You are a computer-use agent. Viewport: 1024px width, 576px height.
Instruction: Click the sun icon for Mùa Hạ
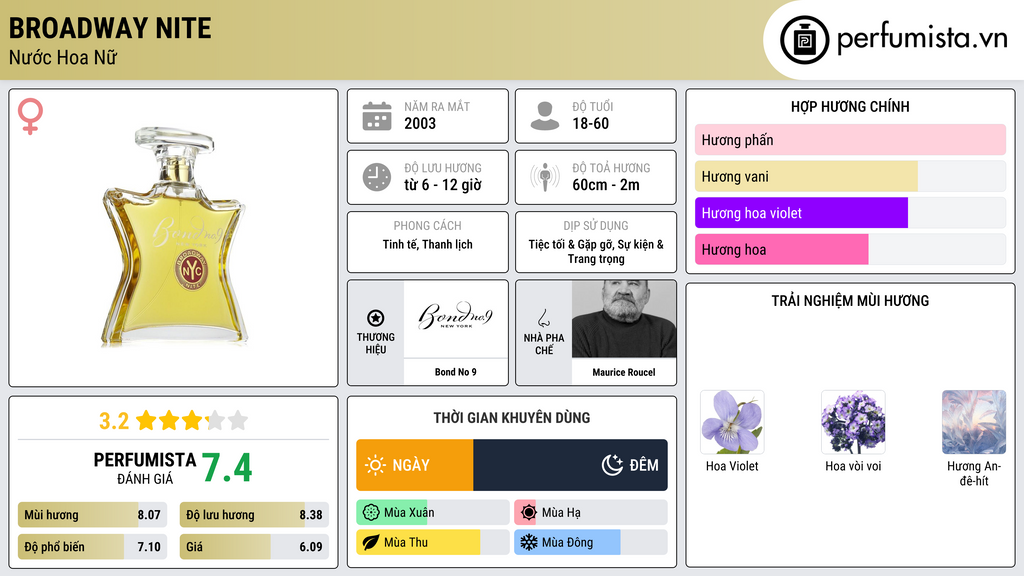pyautogui.click(x=529, y=513)
